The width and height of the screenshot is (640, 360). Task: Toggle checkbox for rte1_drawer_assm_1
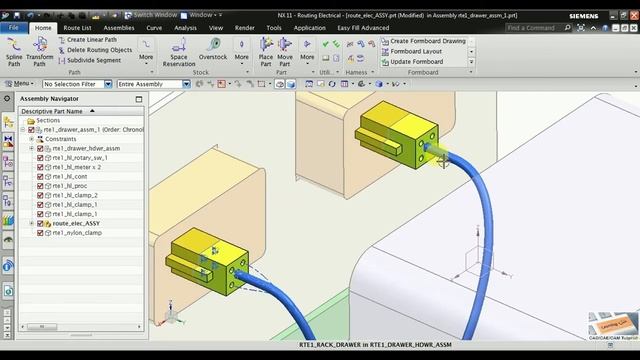point(31,130)
